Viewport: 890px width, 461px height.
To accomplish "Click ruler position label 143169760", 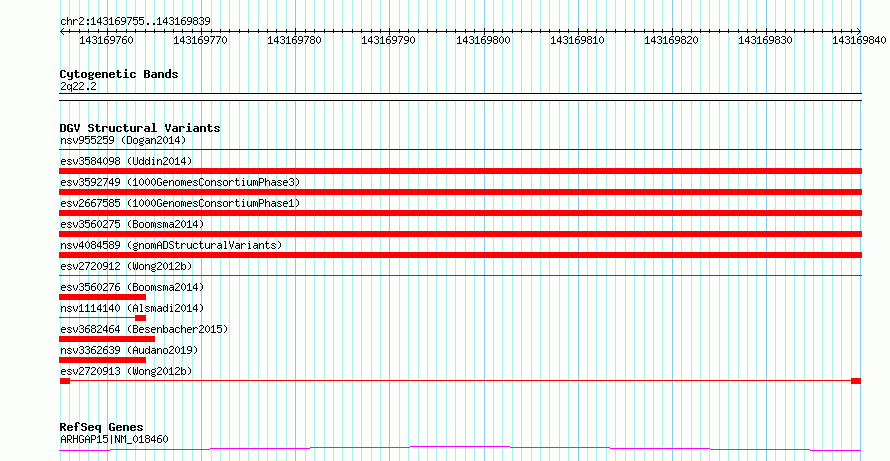I will [107, 40].
